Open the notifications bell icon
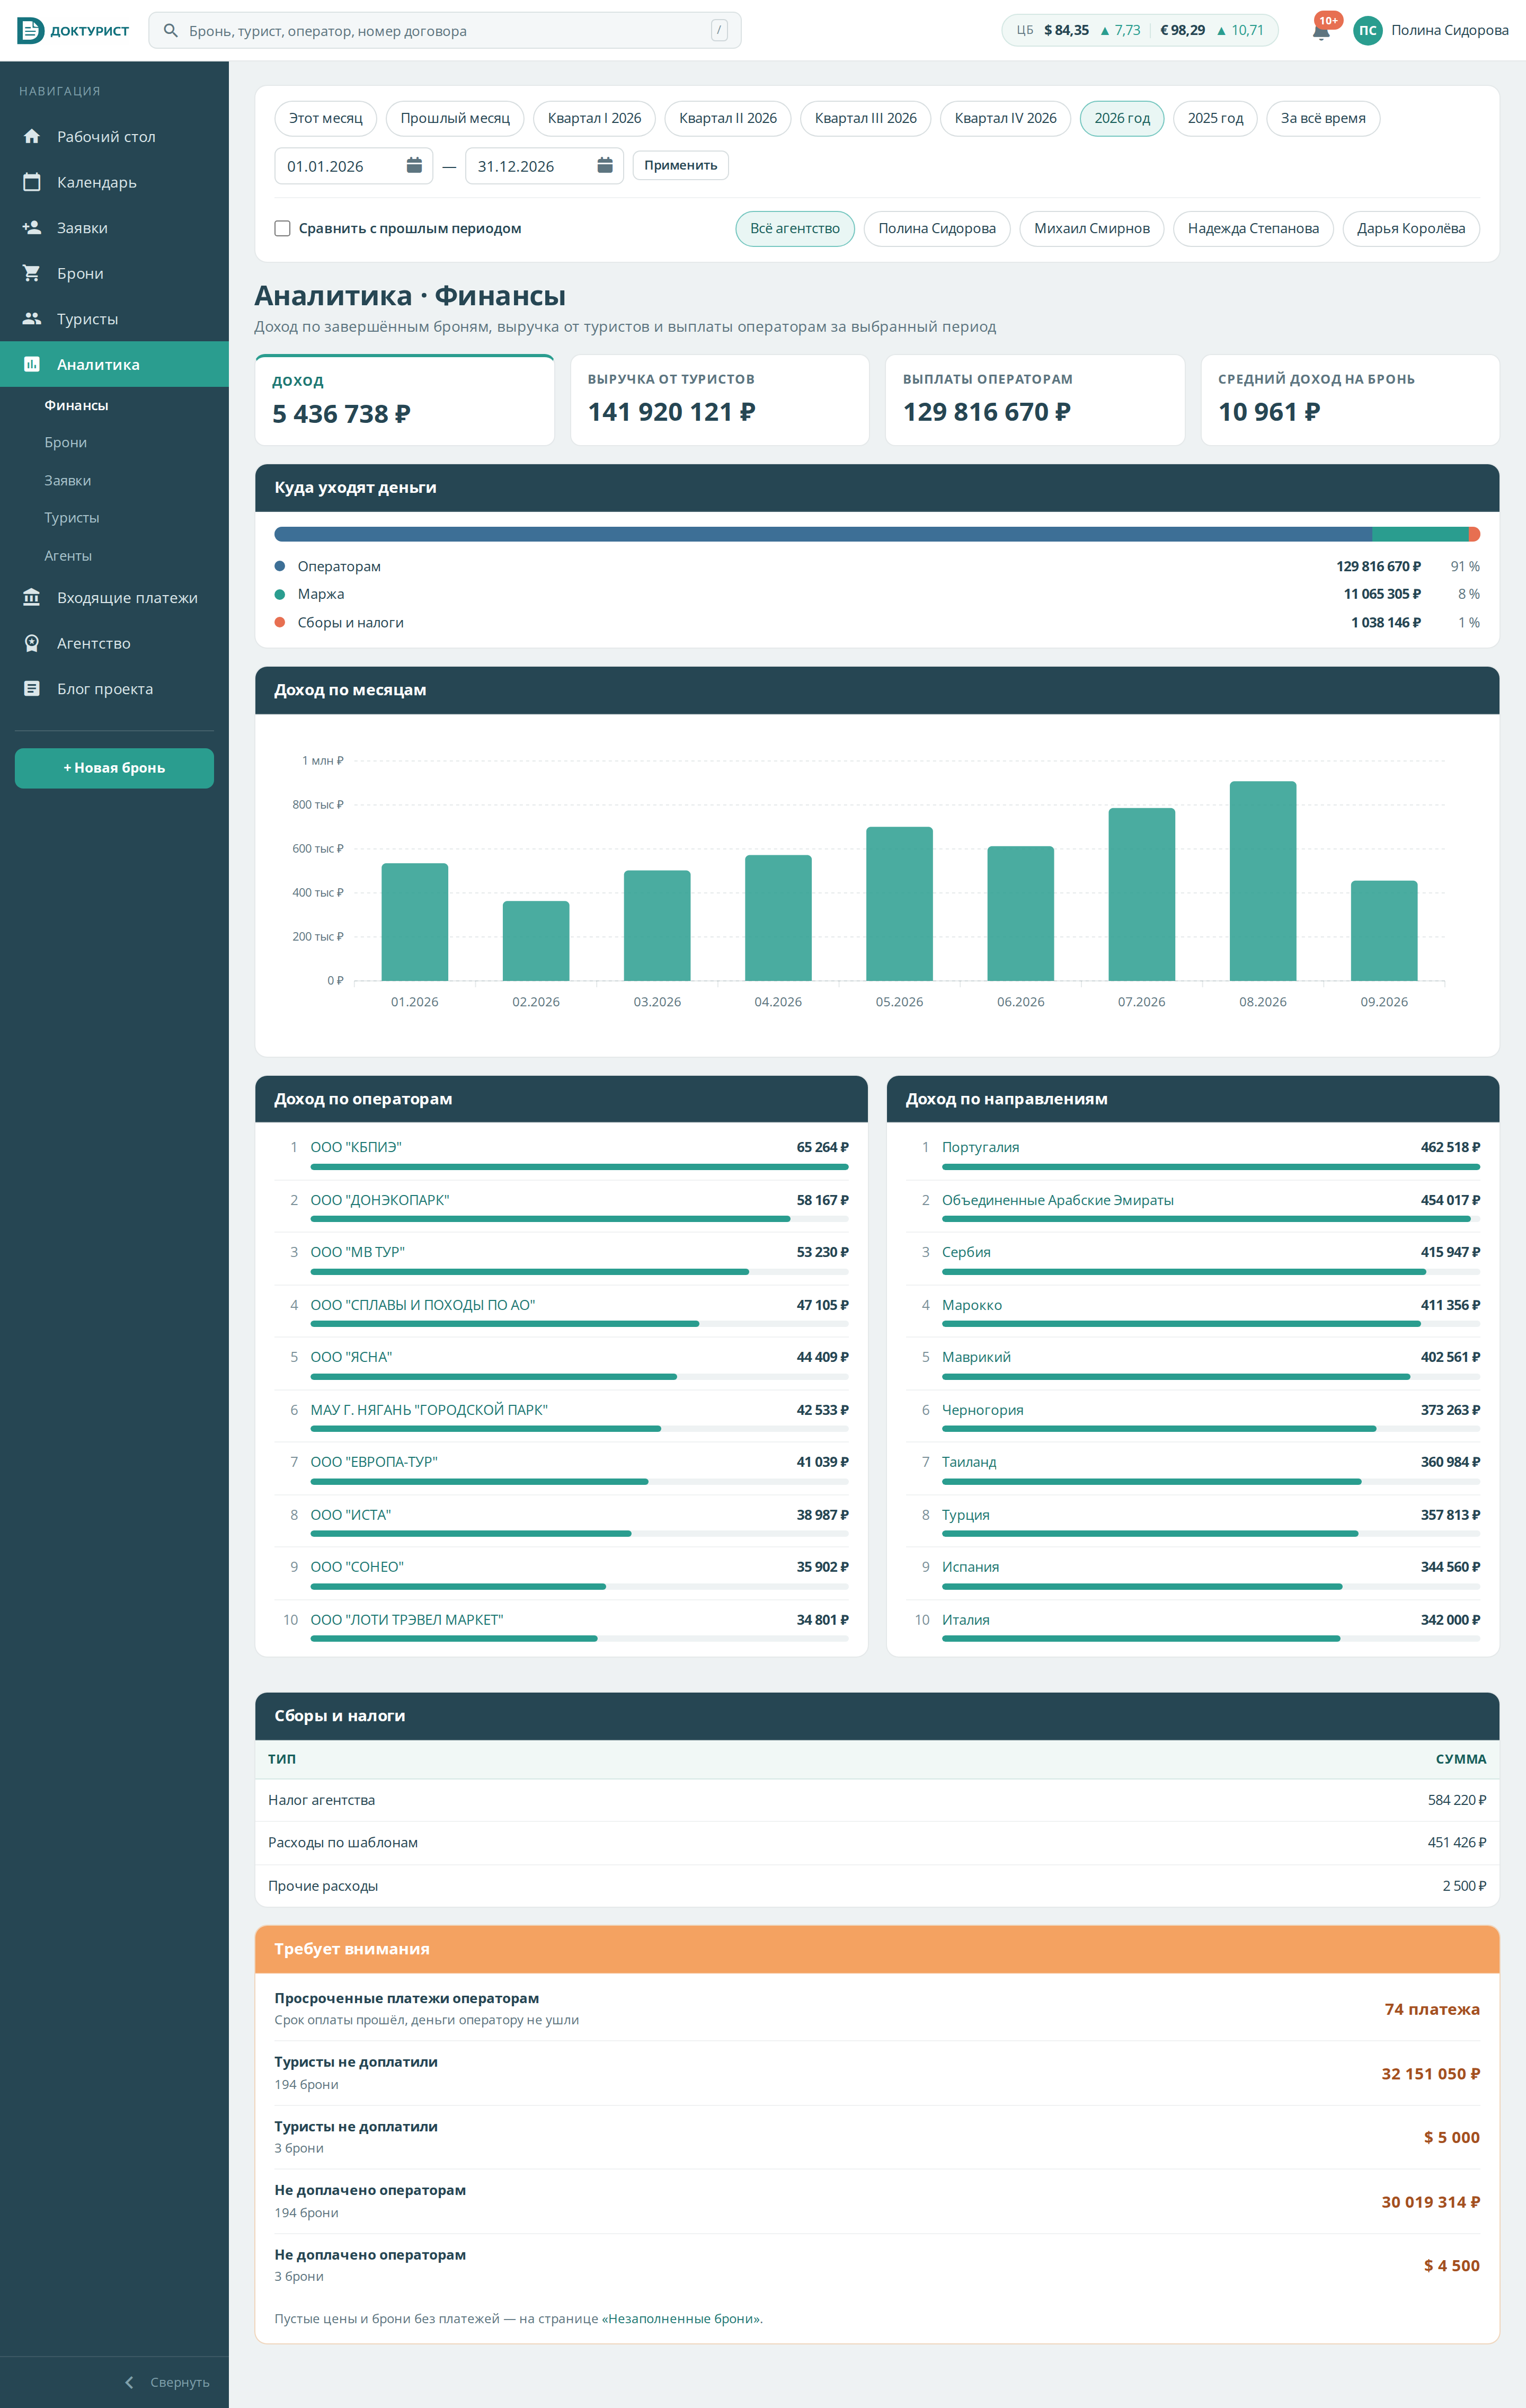 tap(1320, 31)
